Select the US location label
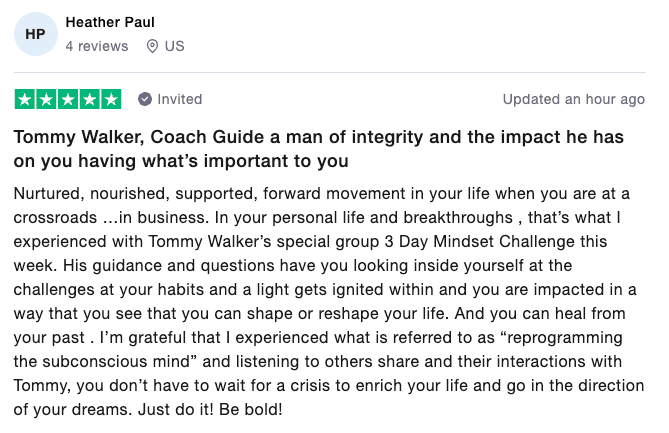 tap(175, 46)
